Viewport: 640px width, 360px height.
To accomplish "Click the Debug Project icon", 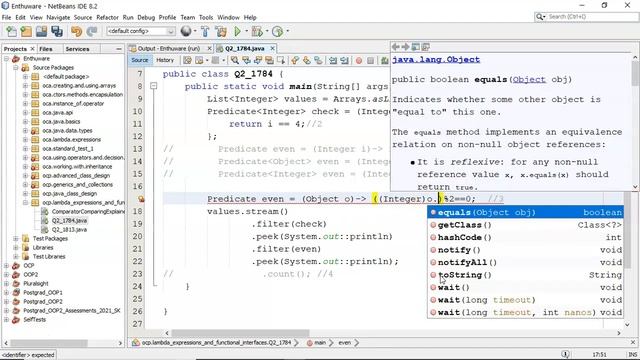I will tap(257, 31).
